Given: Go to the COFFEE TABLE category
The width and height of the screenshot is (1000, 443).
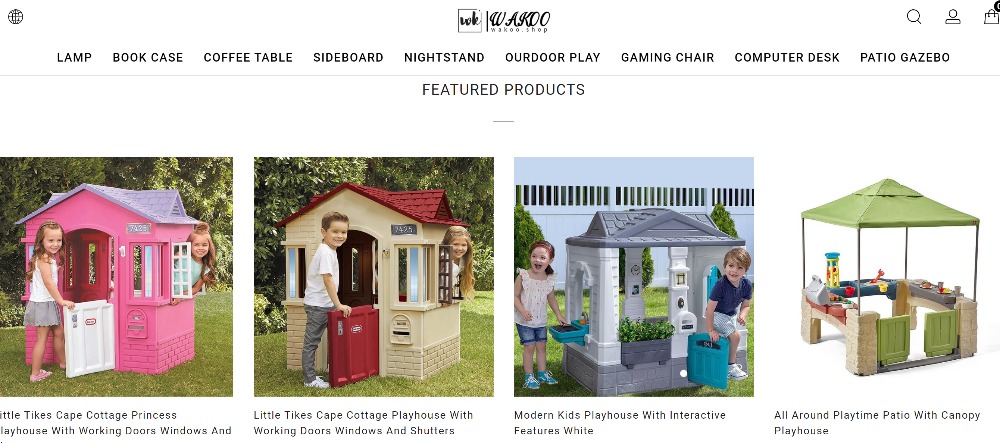Looking at the screenshot, I should 248,57.
